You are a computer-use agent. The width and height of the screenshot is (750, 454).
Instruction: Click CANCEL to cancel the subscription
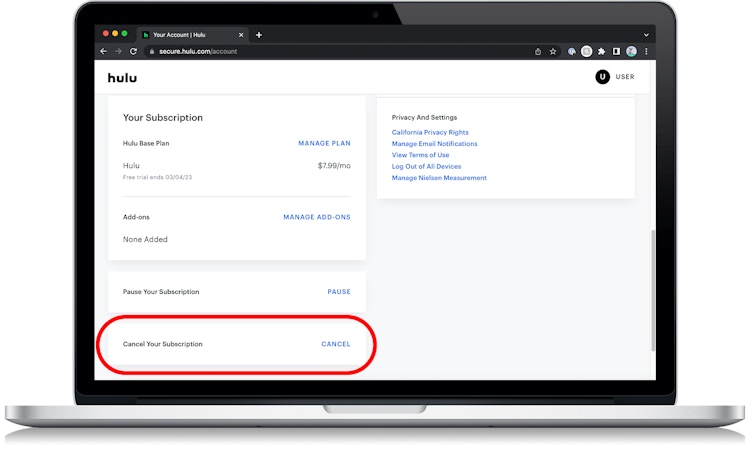(x=336, y=344)
